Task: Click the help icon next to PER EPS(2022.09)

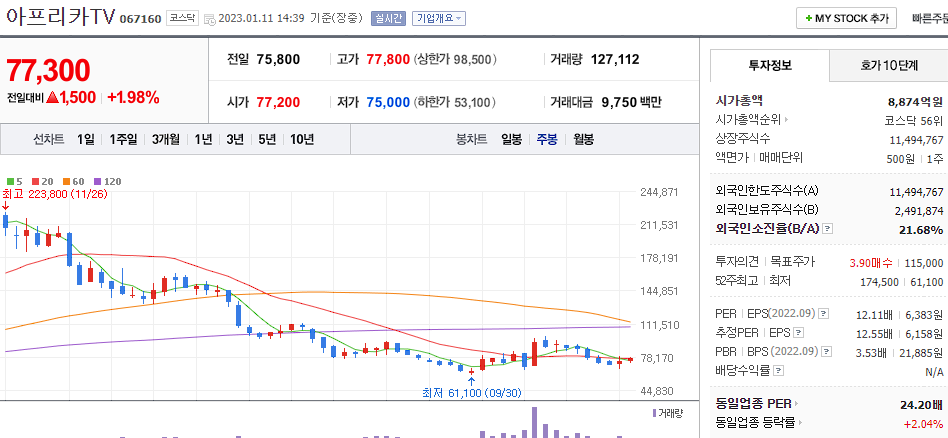Action: [823, 314]
